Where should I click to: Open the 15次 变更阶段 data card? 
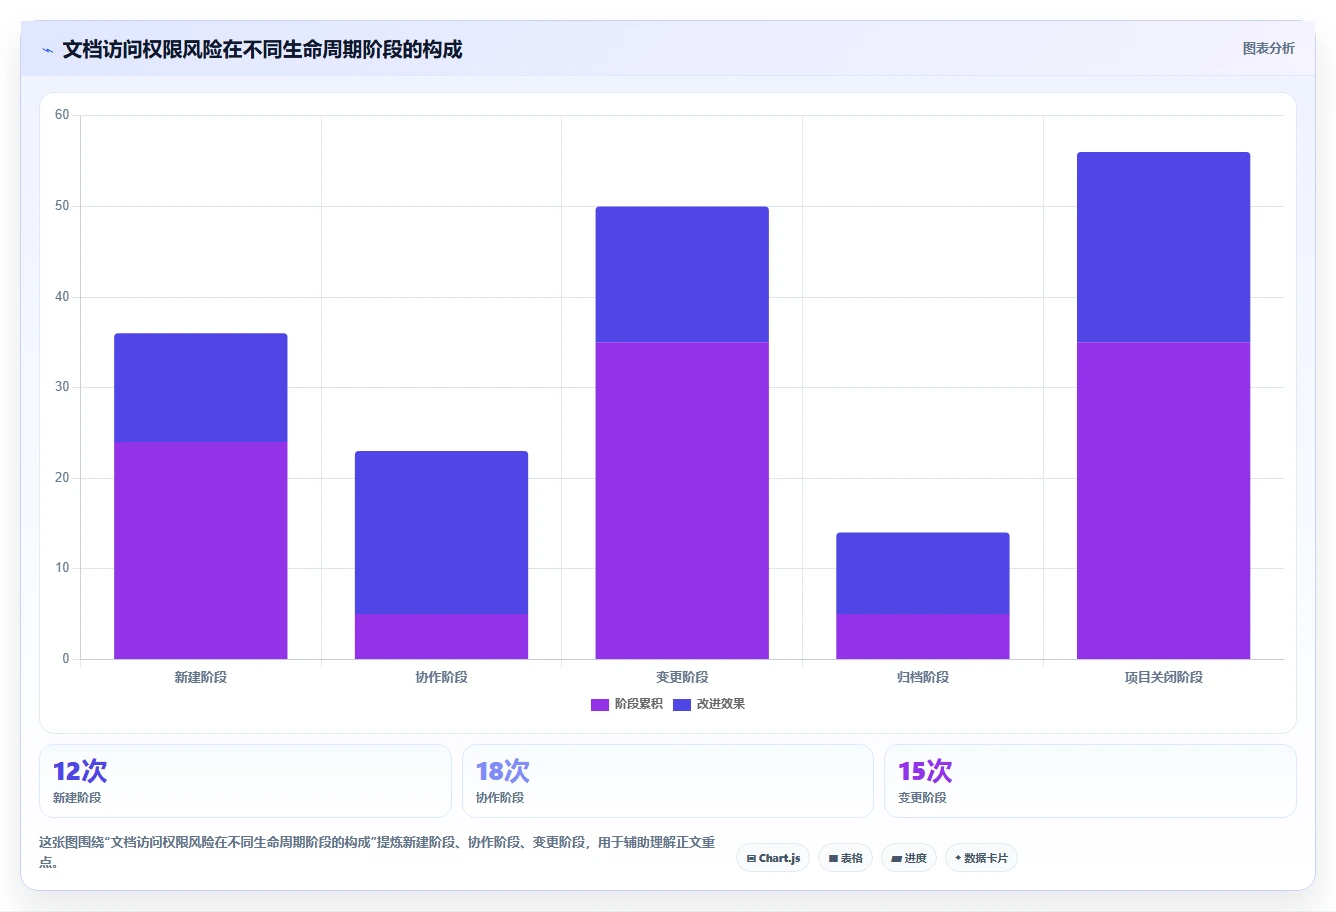coord(1090,781)
